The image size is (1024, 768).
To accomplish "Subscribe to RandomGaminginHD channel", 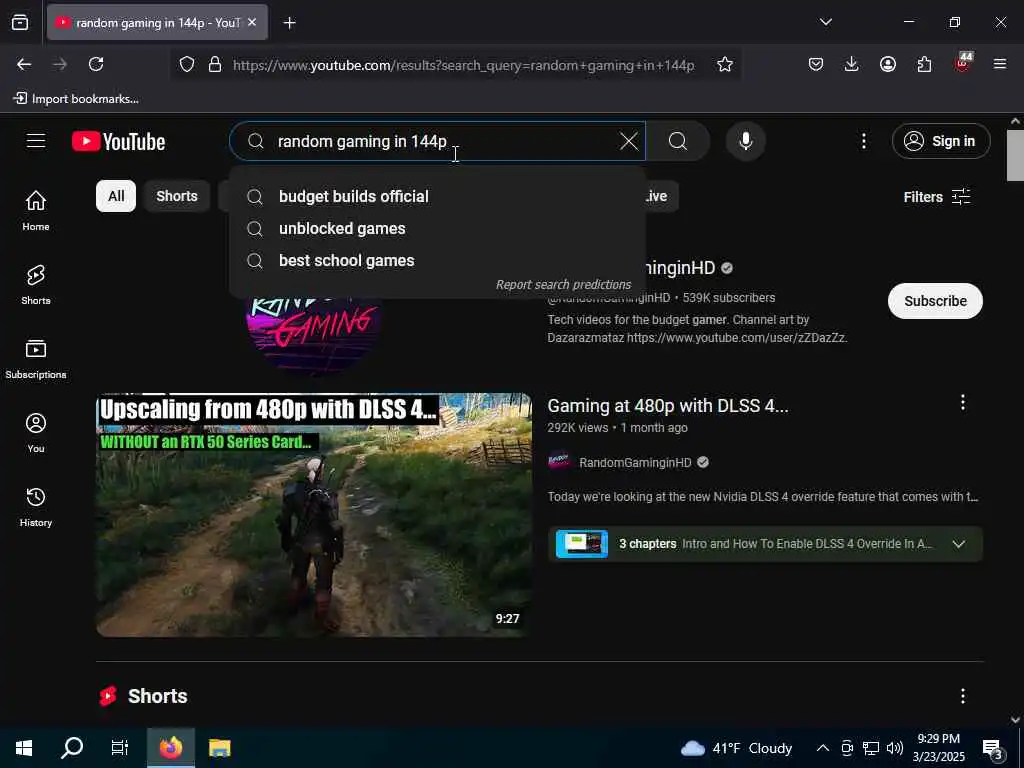I will click(x=935, y=301).
